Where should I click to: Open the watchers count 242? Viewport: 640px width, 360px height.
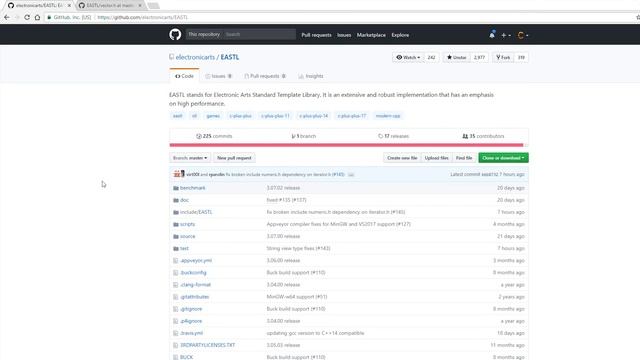coord(431,58)
